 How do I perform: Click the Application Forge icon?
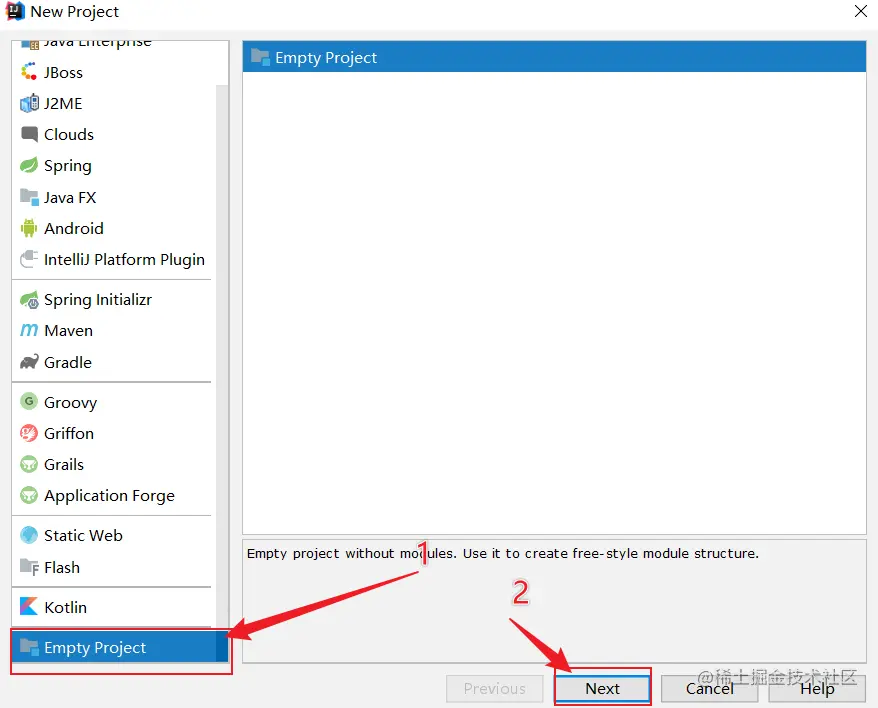(29, 495)
